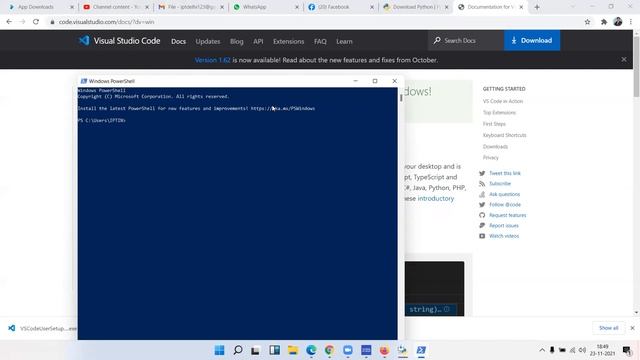Image resolution: width=640 pixels, height=360 pixels.
Task: Click the Follow @code Twitter icon
Action: click(482, 204)
